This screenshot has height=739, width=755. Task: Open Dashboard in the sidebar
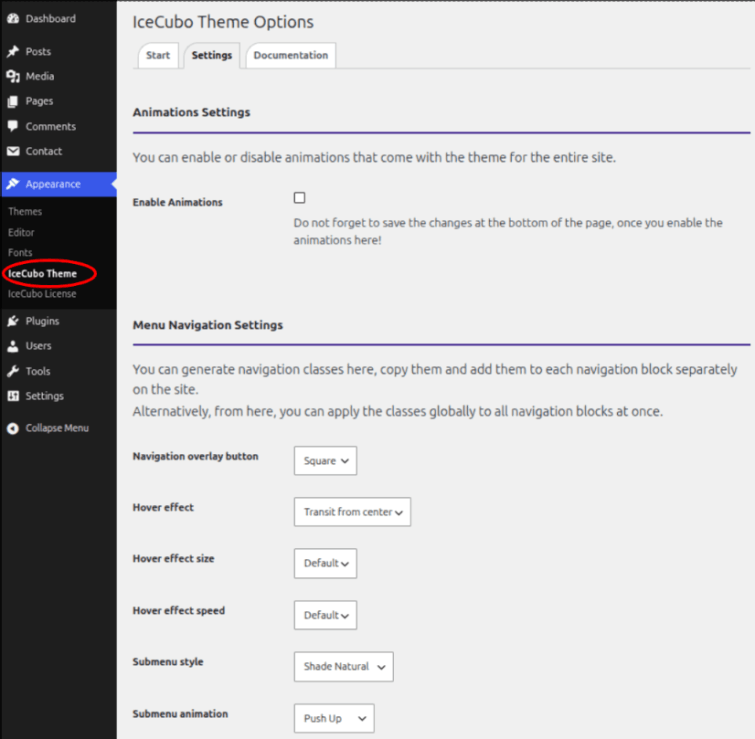(x=58, y=19)
